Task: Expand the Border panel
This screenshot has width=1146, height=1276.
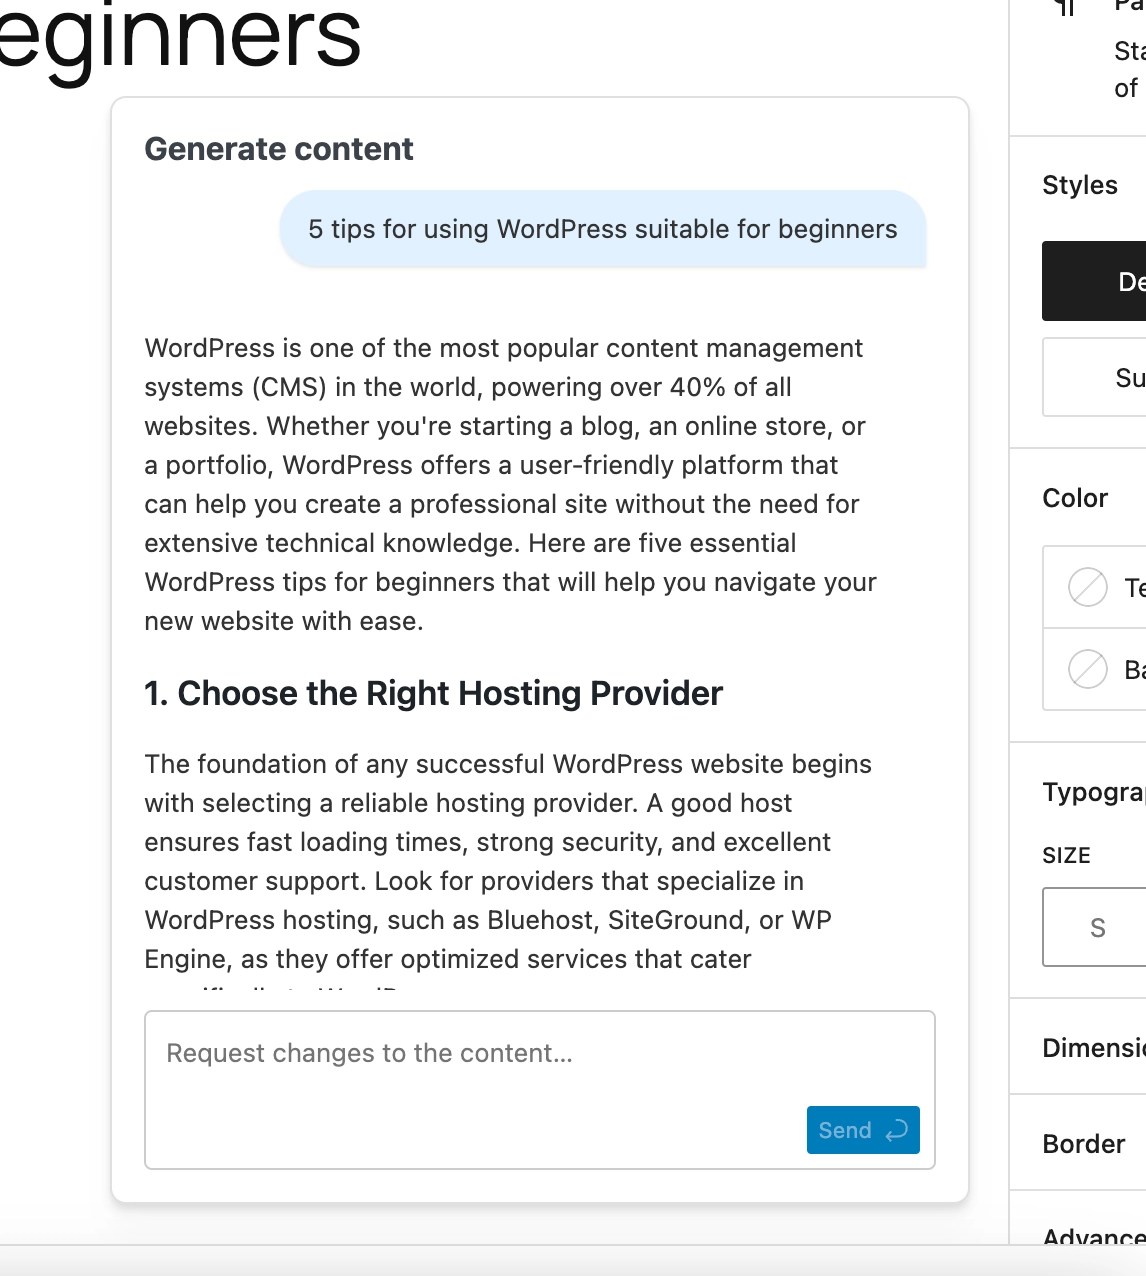Action: (1084, 1143)
